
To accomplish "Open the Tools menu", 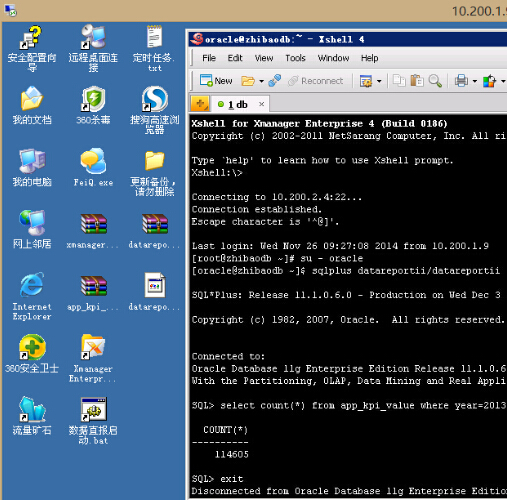I will pyautogui.click(x=295, y=58).
